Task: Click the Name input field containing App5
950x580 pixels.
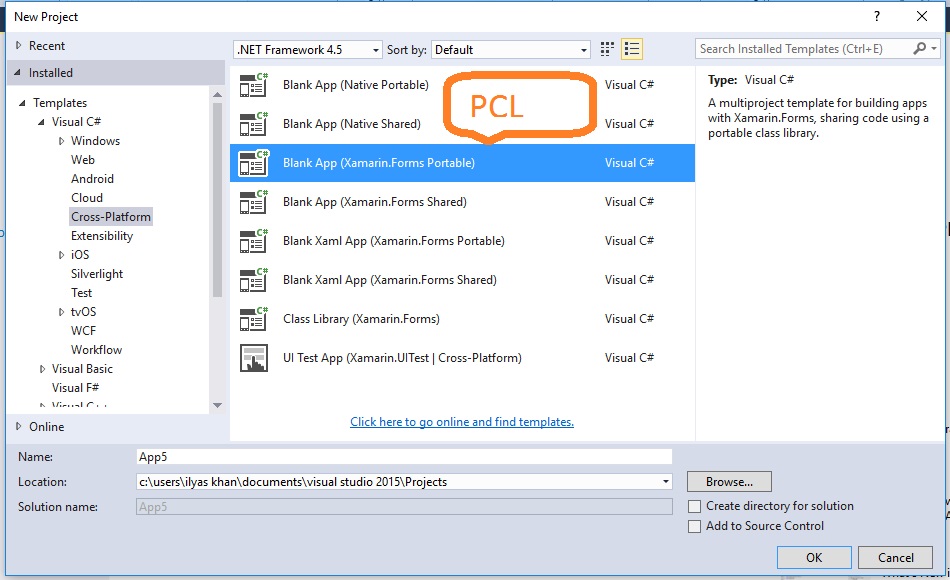Action: pyautogui.click(x=400, y=457)
